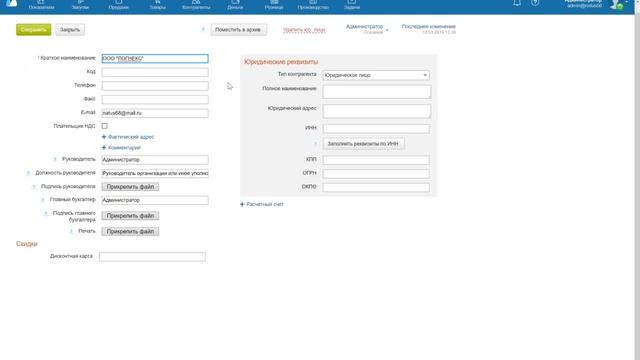This screenshot has height=360, width=640.
Task: Open the Товары section in top navigation
Action: coord(157,5)
